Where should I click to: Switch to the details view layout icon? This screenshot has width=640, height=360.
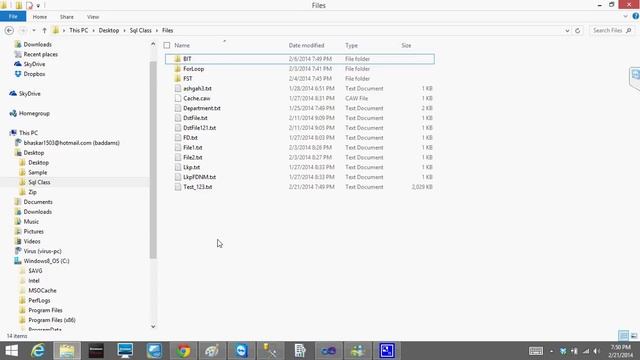(623, 336)
